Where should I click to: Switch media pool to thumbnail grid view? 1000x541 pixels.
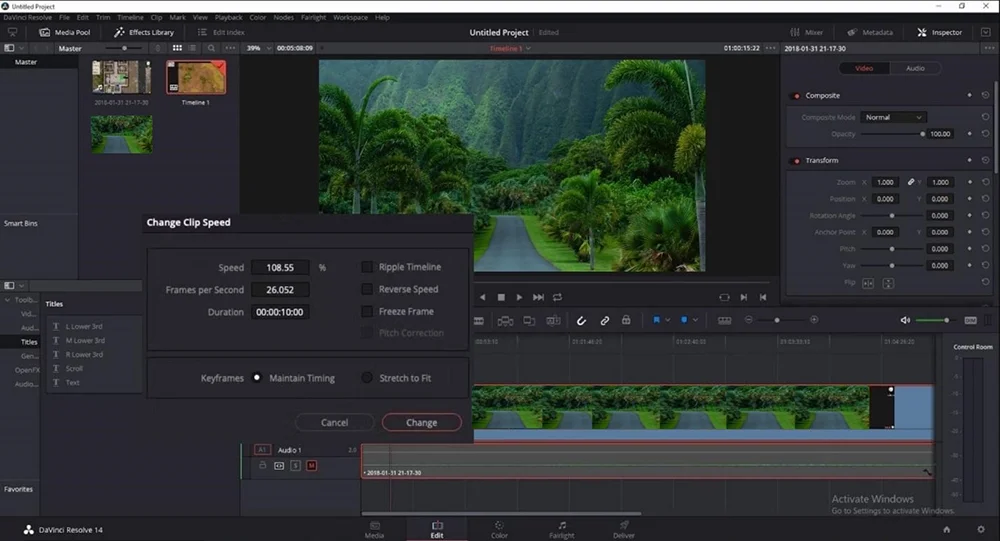(x=177, y=48)
